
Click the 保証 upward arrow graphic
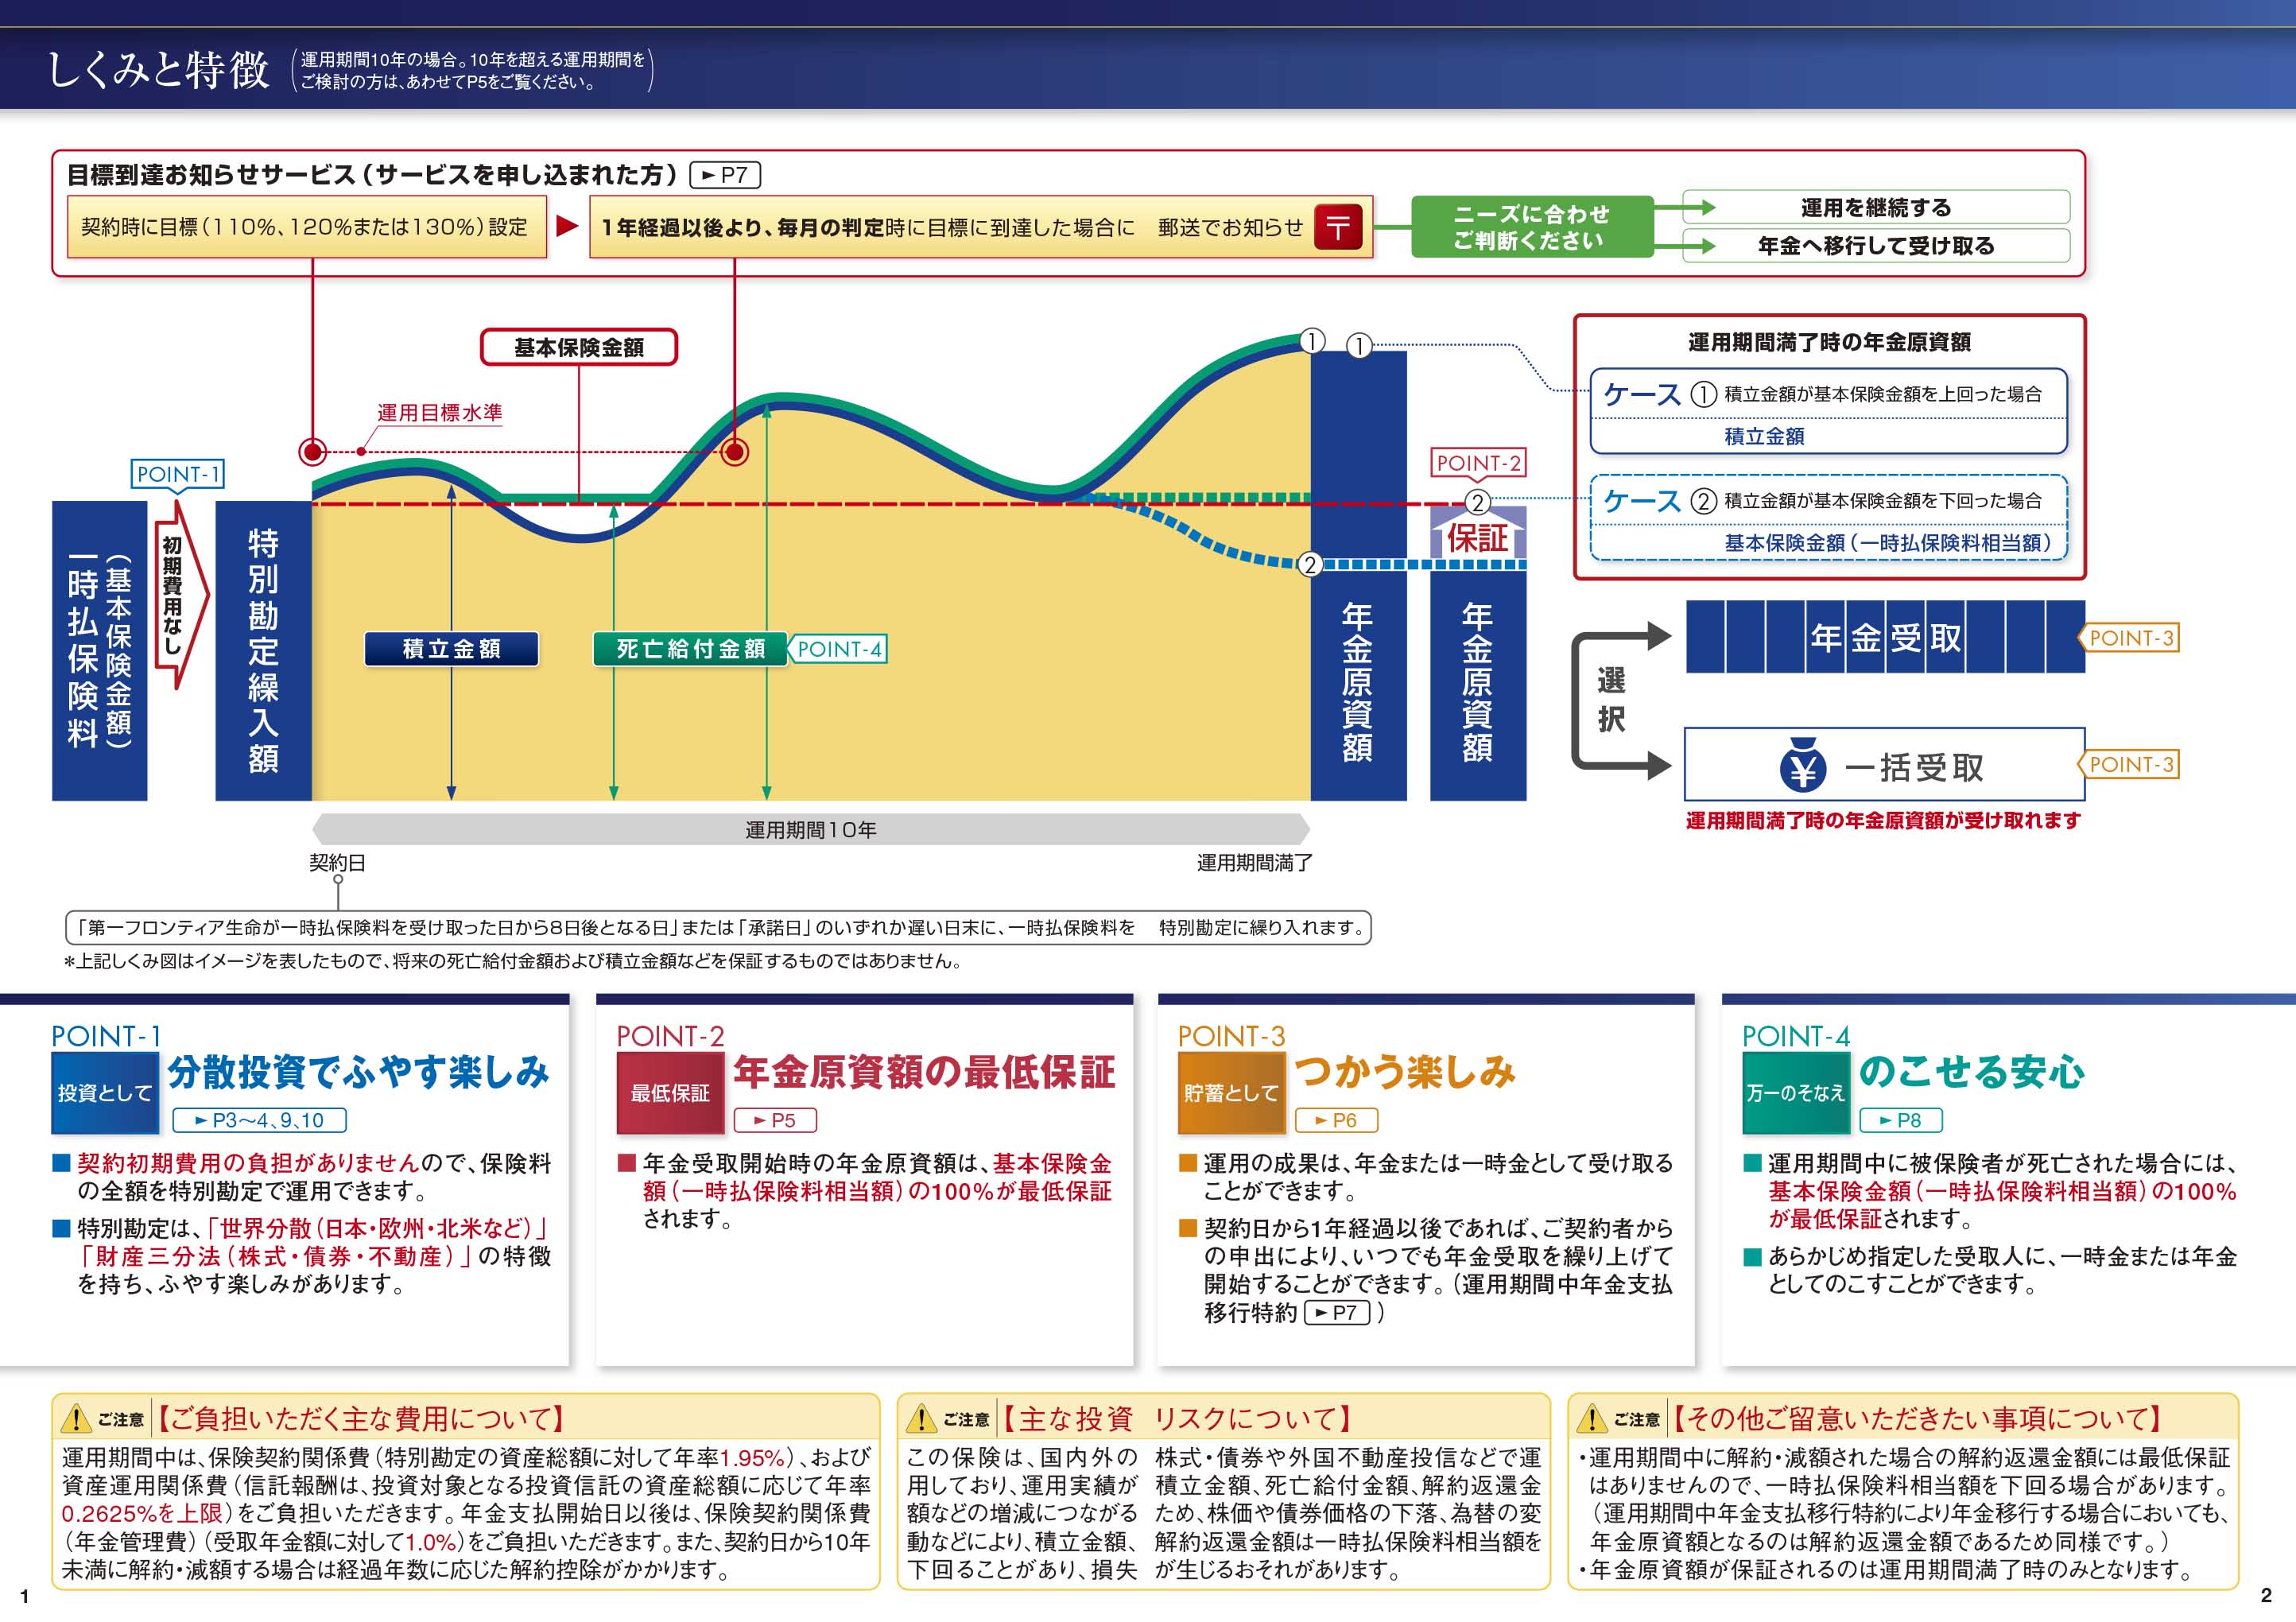click(1478, 533)
